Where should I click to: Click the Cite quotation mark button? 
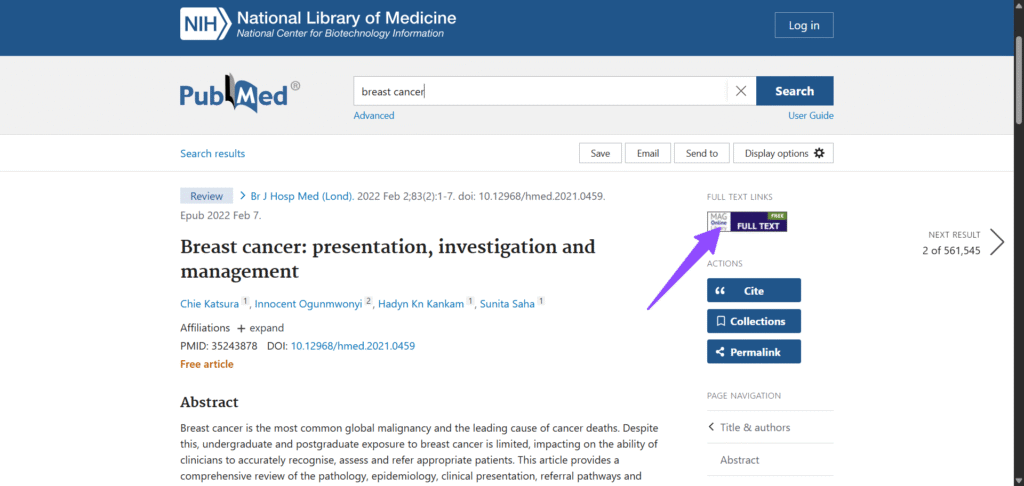pyautogui.click(x=753, y=291)
